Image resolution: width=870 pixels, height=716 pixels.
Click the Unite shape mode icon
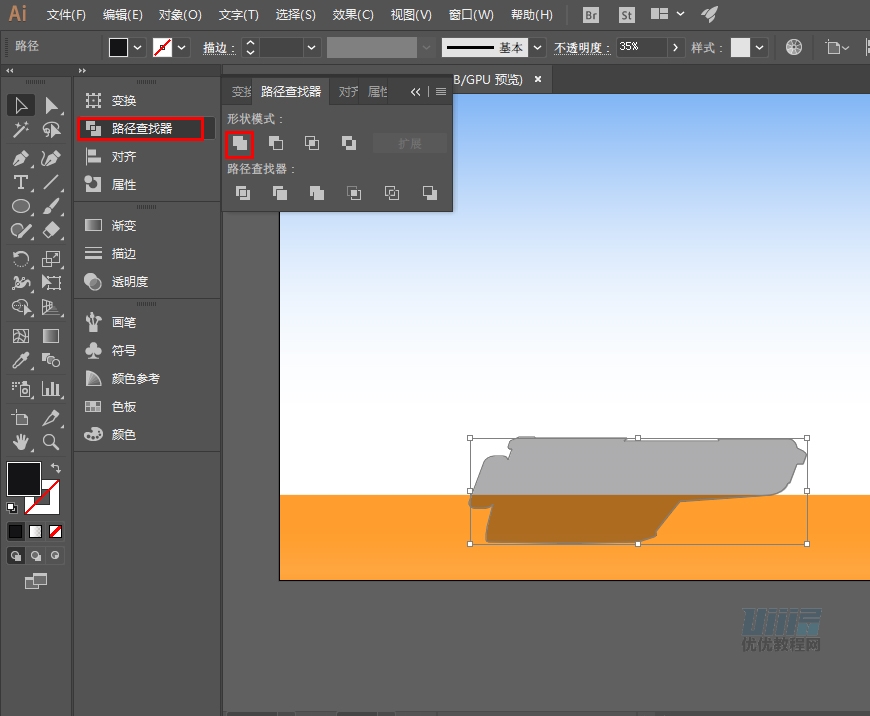point(239,144)
